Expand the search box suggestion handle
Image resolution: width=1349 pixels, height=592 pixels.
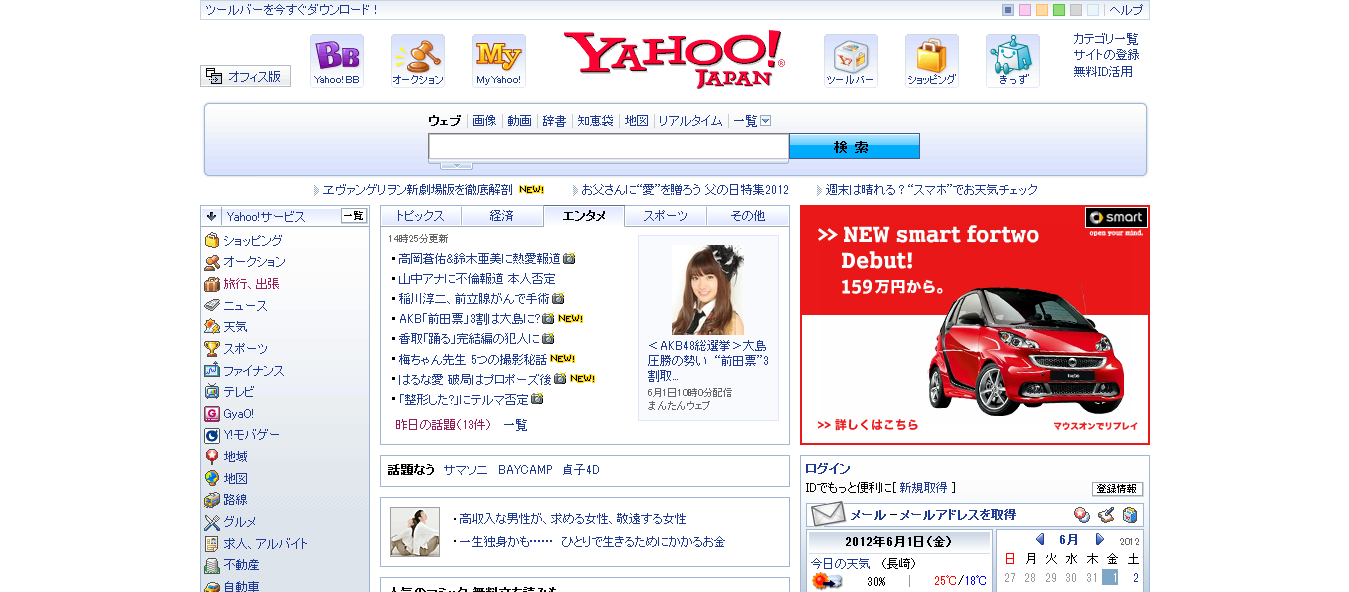pos(456,165)
